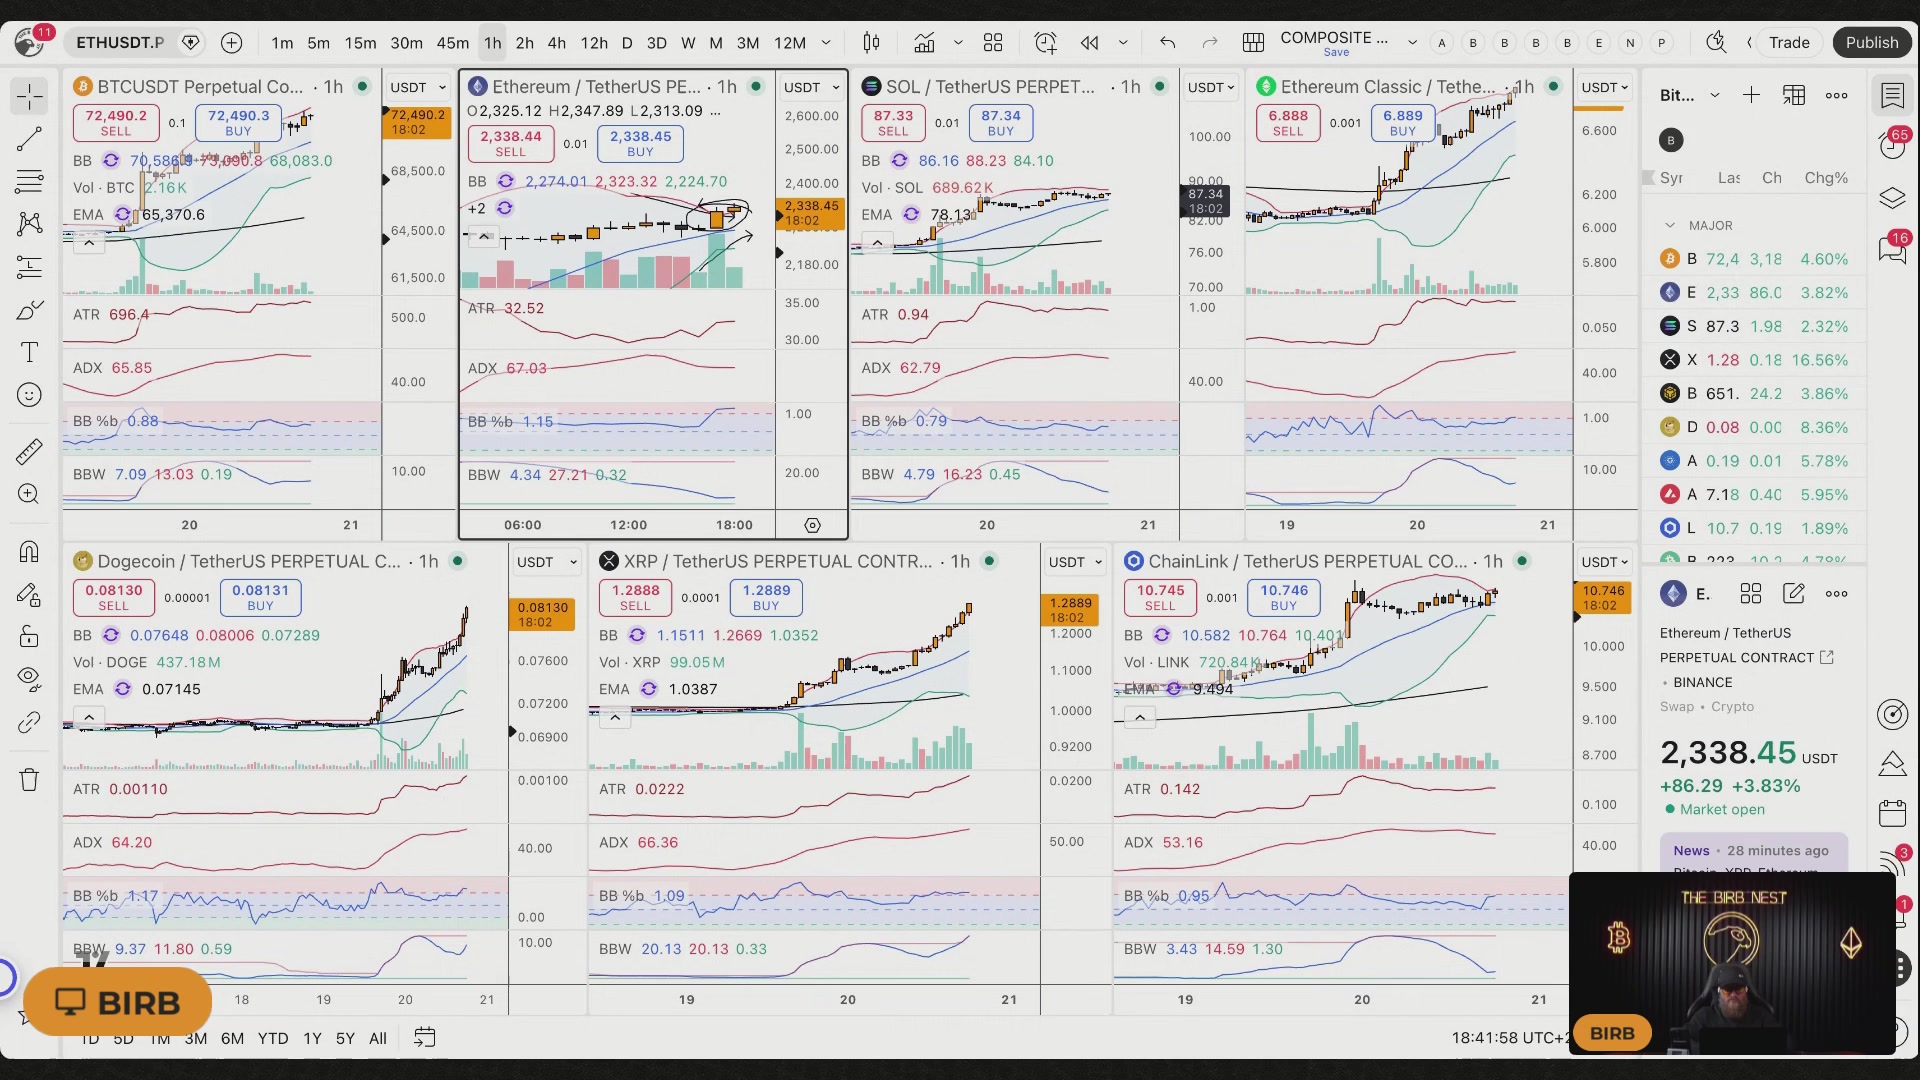Toggle magnet mode for drawings
This screenshot has height=1080, width=1920.
(29, 552)
